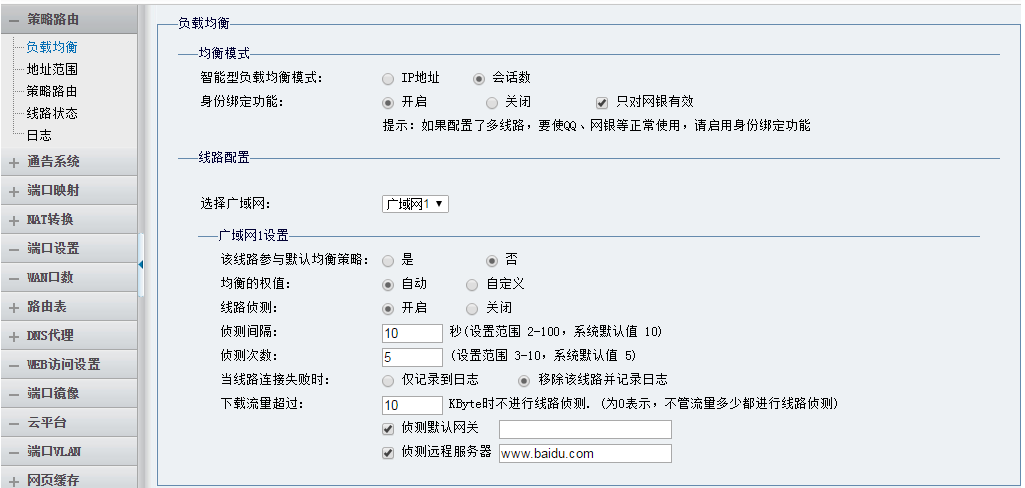Expand the 通告系统 sidebar section
This screenshot has width=1025, height=488.
click(69, 161)
